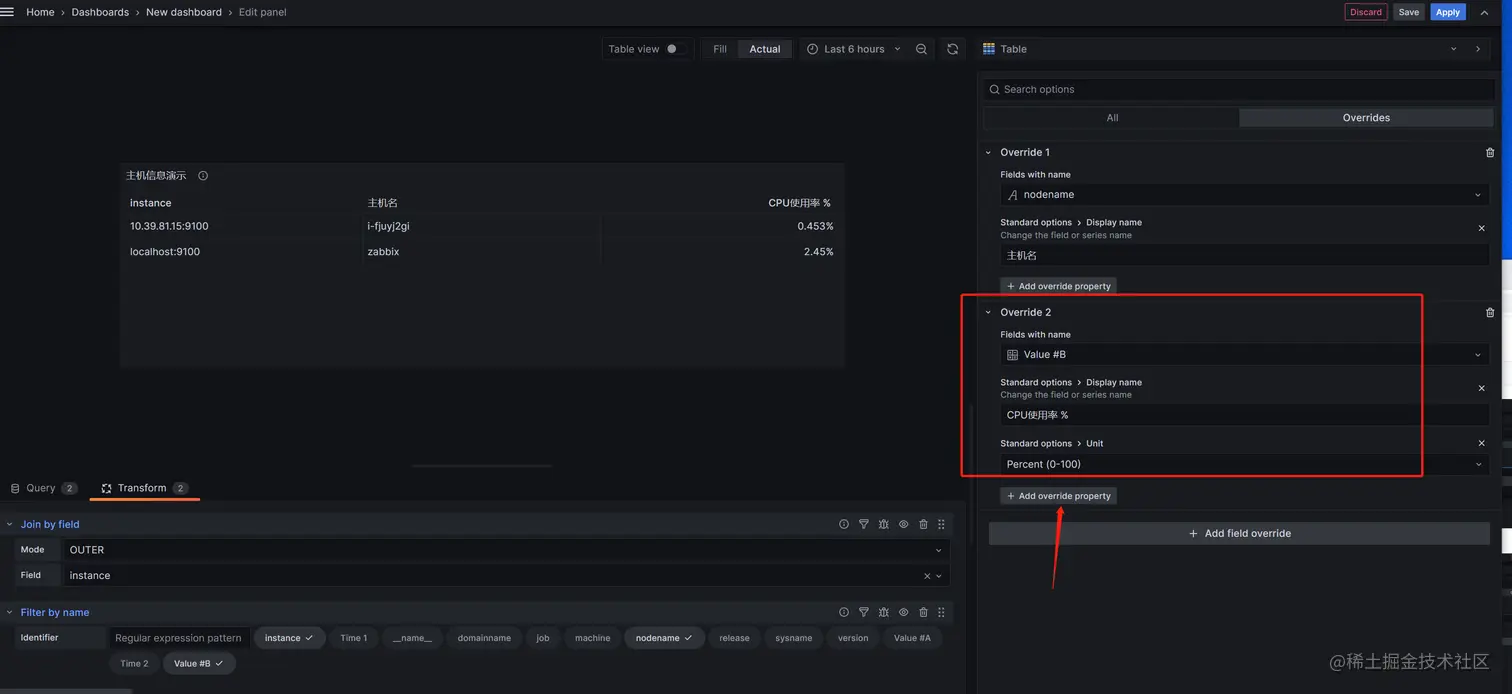The height and width of the screenshot is (694, 1512).
Task: Open the nodename field name dropdown
Action: click(1244, 195)
